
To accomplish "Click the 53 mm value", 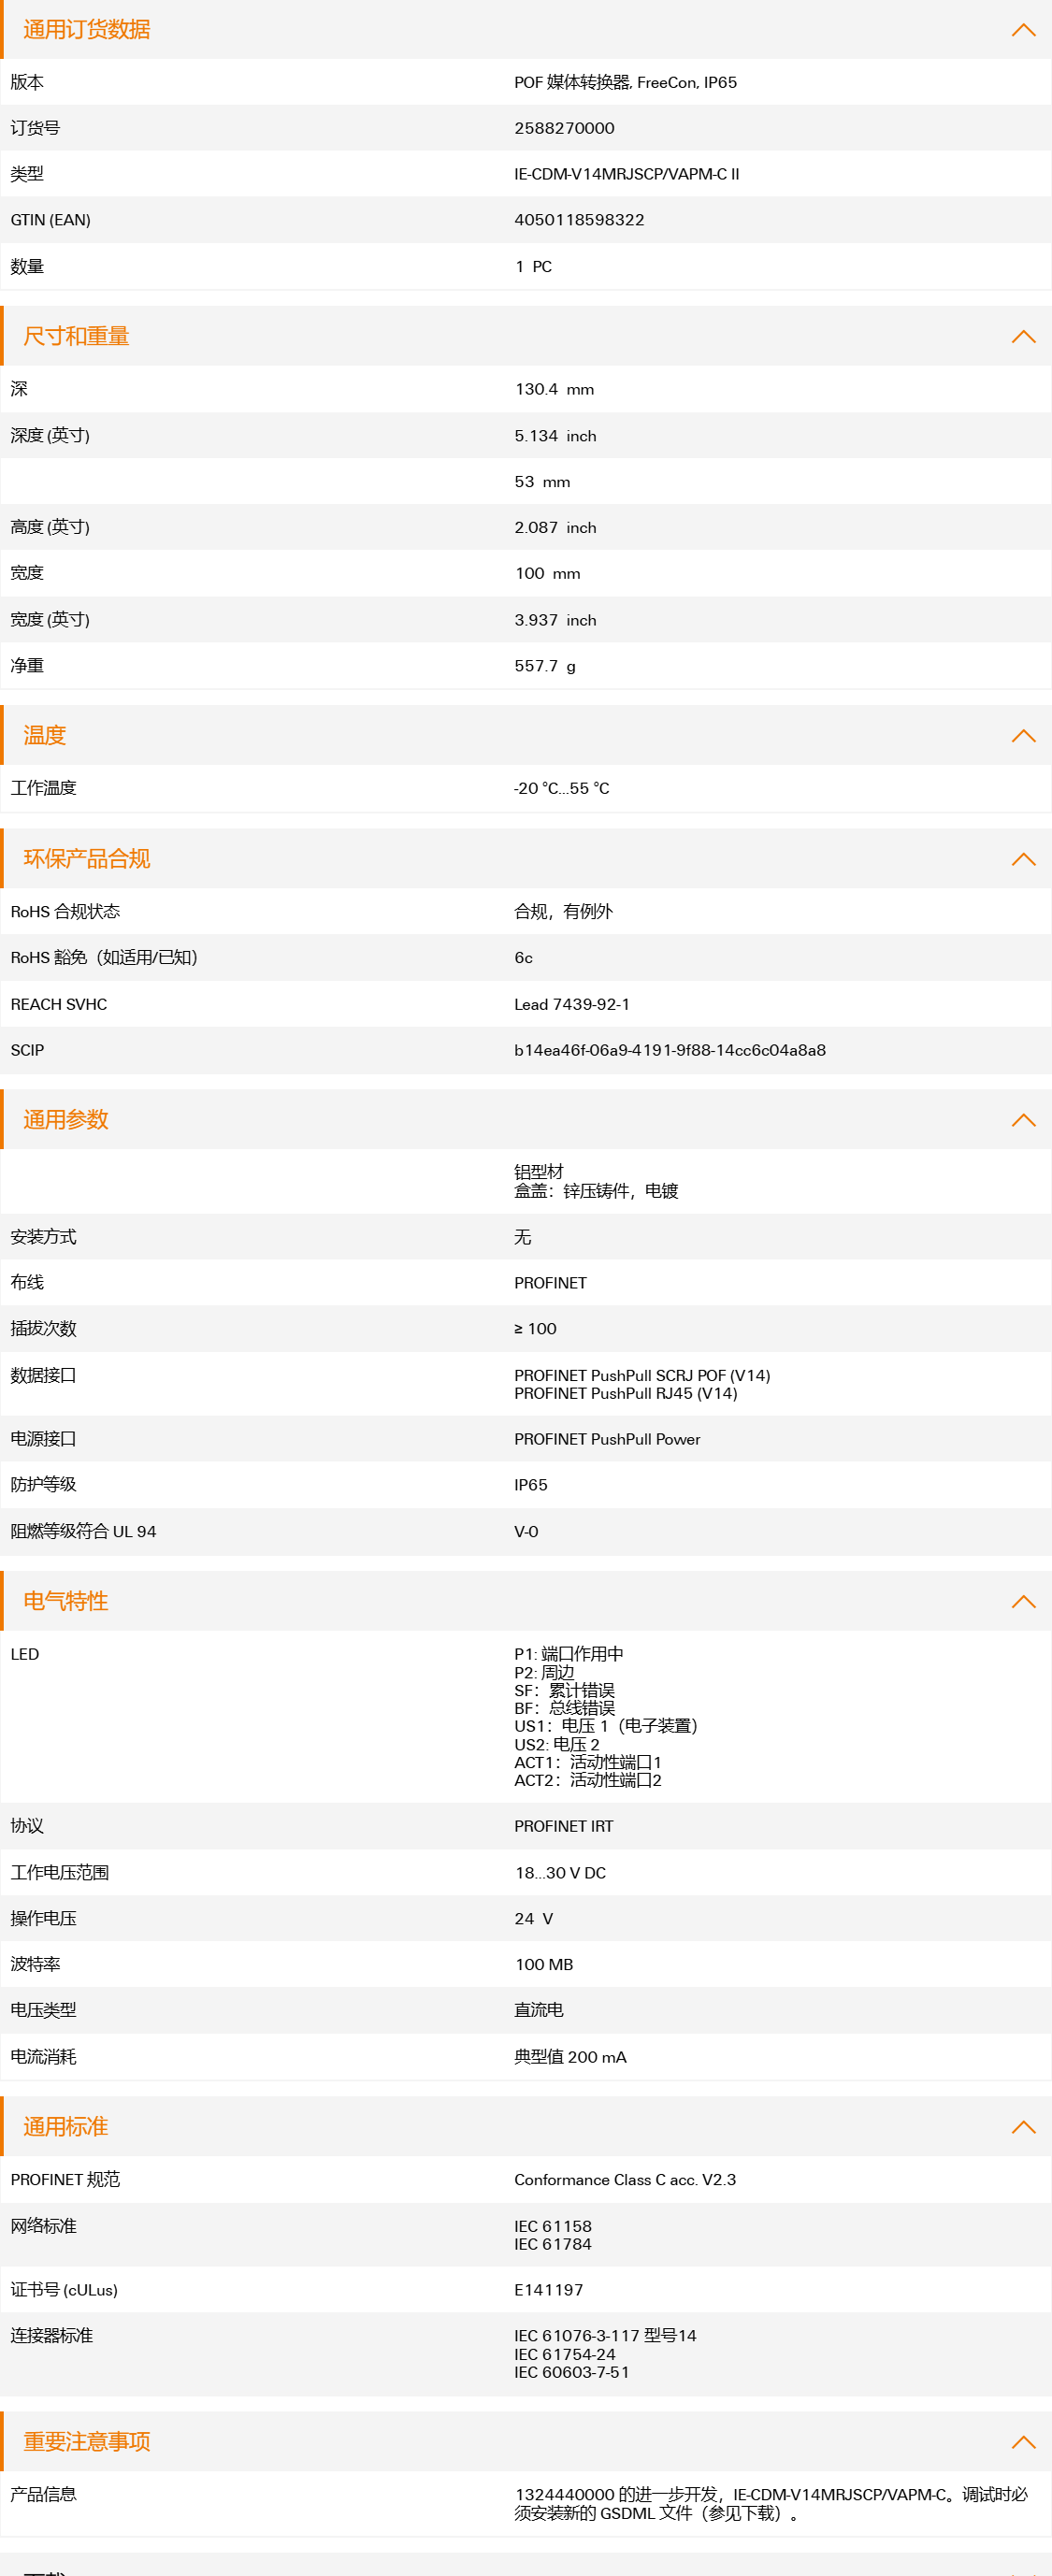I will point(542,482).
